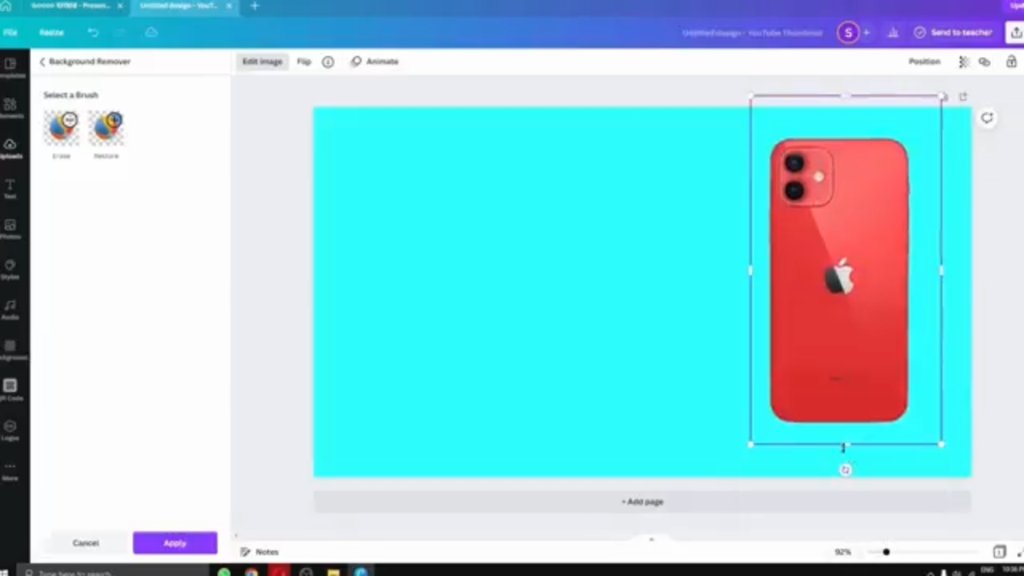Open the QR Code sidebar panel

pyautogui.click(x=10, y=390)
